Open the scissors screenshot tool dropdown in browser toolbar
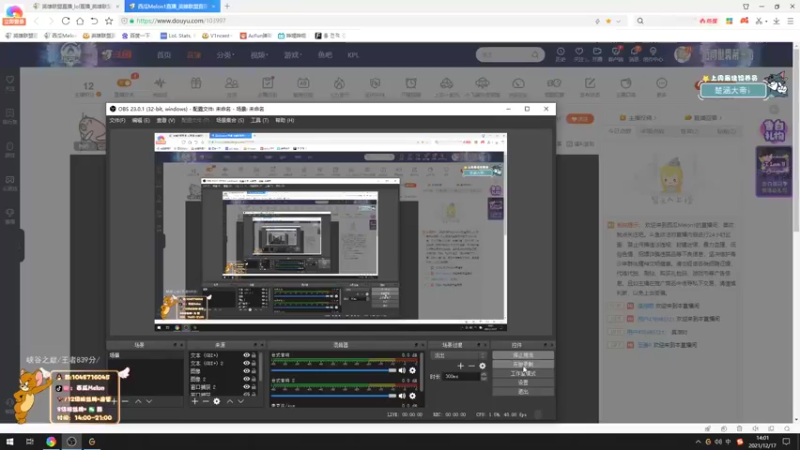 point(766,21)
